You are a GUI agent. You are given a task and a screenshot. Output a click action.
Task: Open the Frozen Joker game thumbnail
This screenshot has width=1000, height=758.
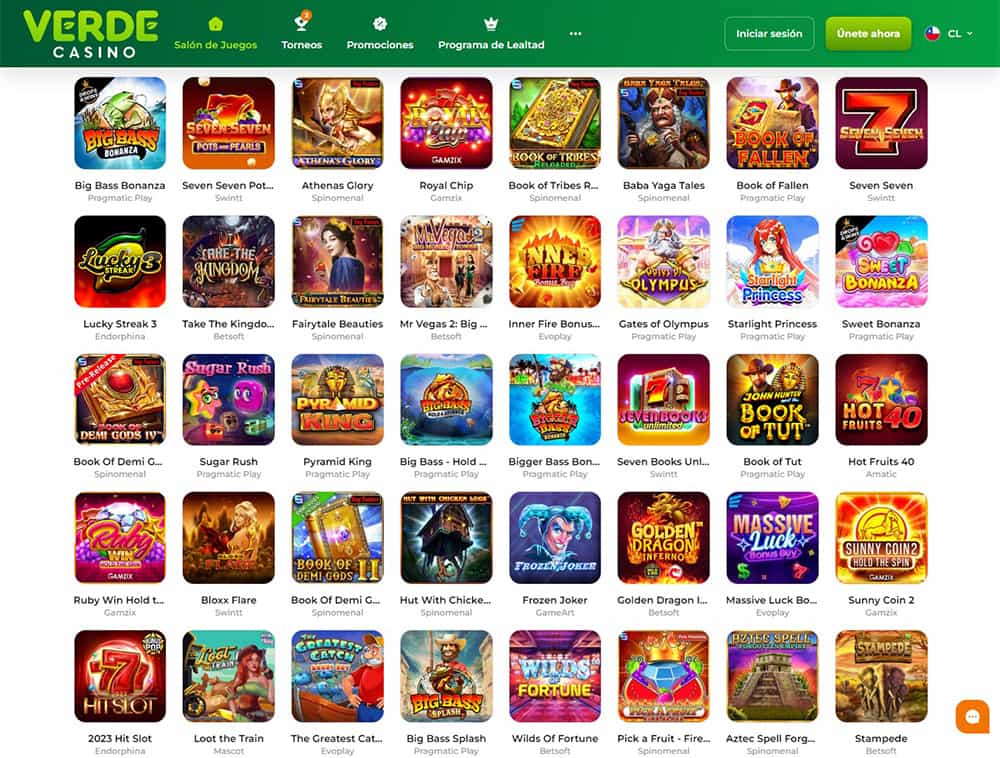[555, 537]
